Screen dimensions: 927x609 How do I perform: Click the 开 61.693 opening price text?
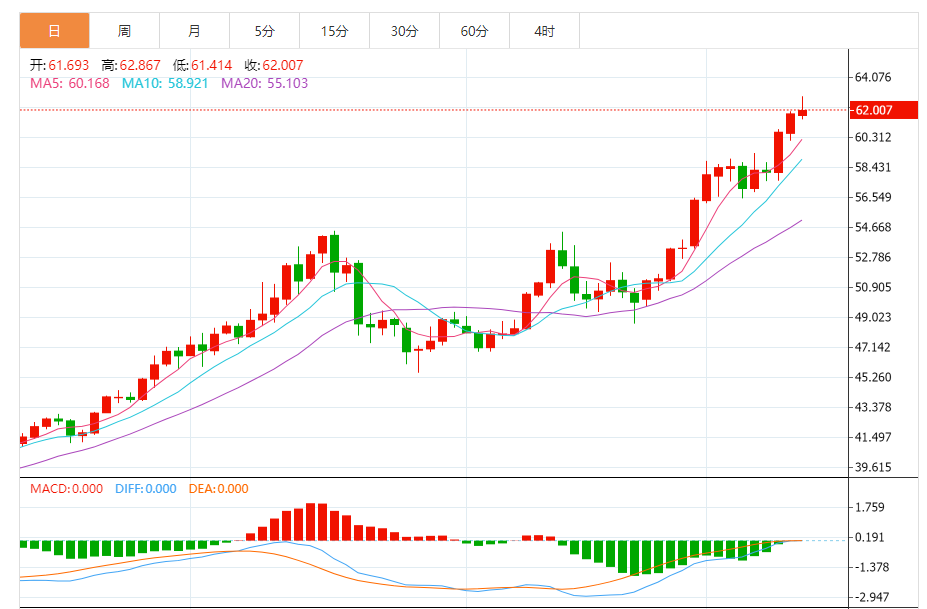[62, 65]
